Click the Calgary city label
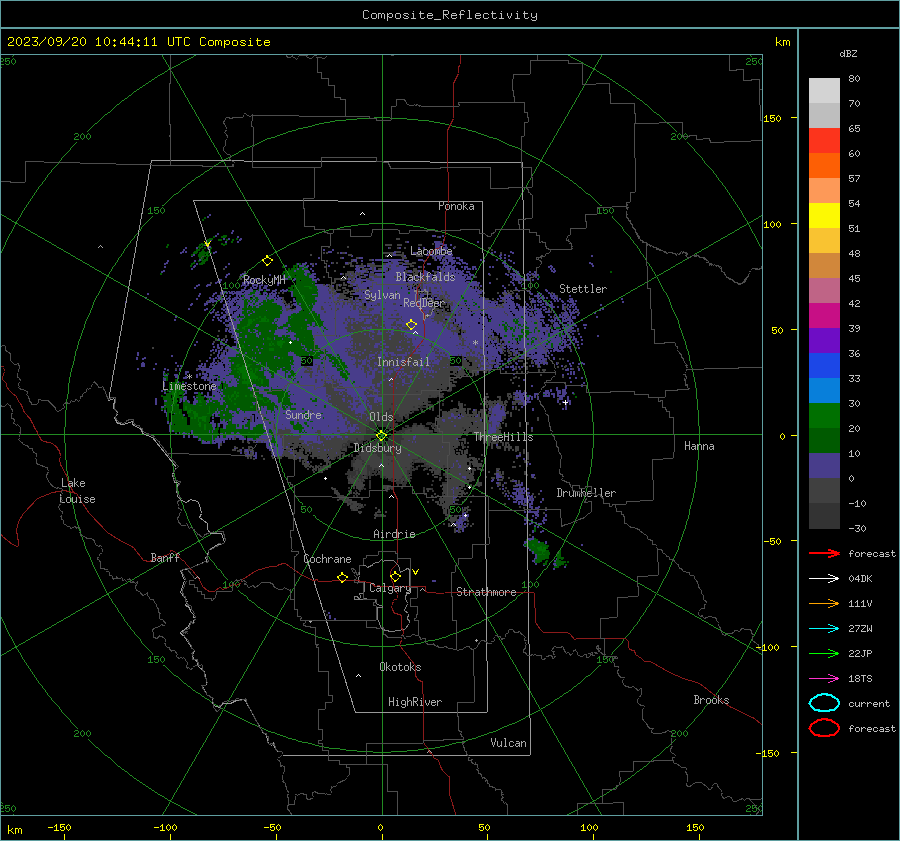900x841 pixels. 390,588
